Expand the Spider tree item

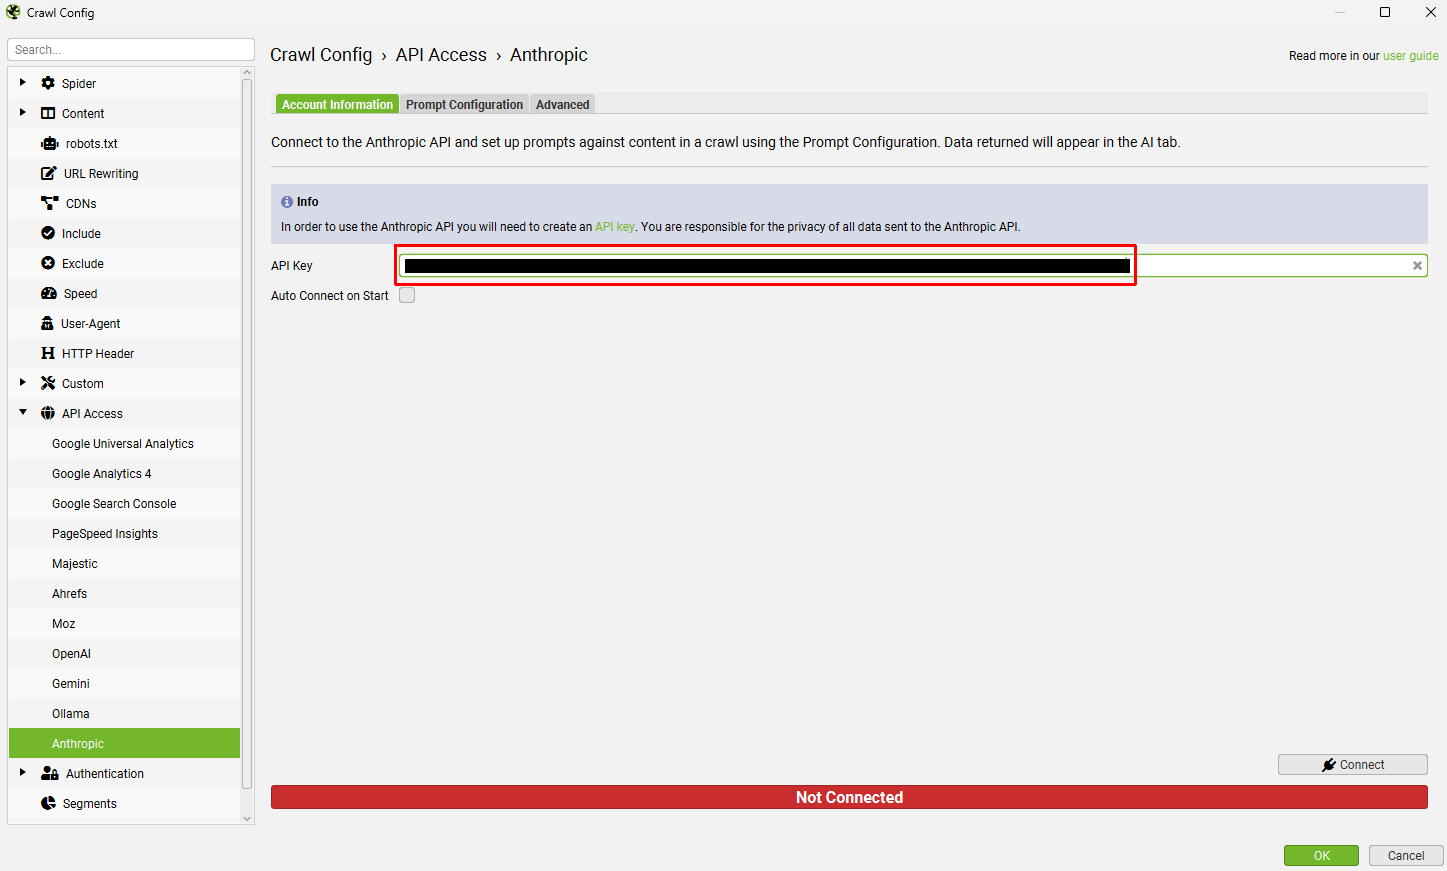[22, 83]
